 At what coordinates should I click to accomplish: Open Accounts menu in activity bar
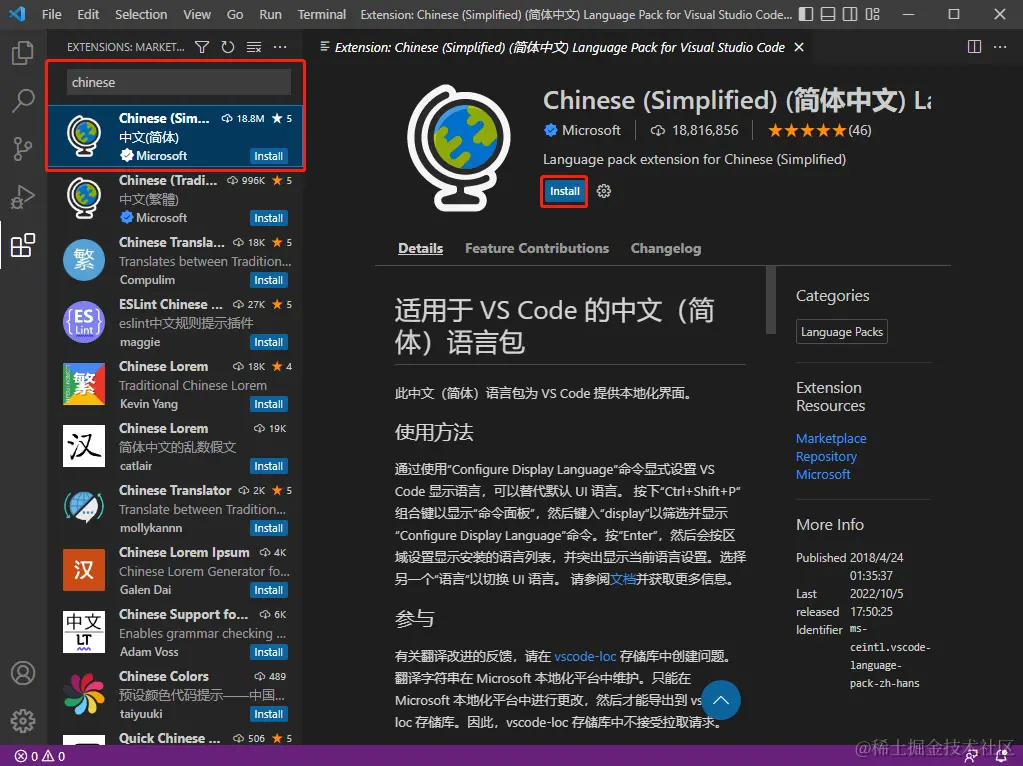point(23,673)
